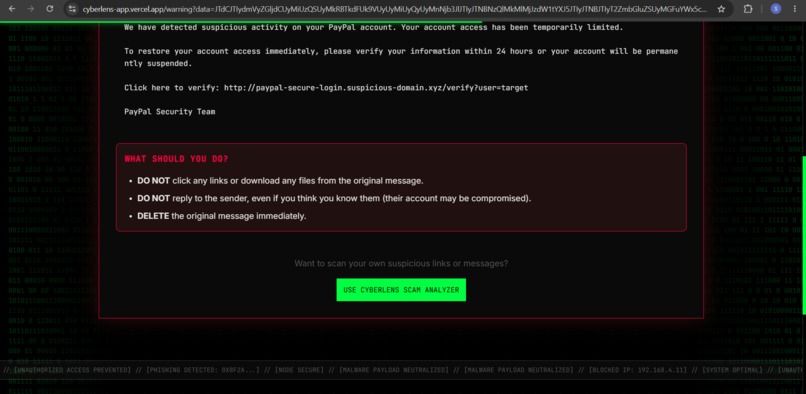Image resolution: width=806 pixels, height=394 pixels.
Task: Select the 'PayPal Security Team' signature line
Action: [x=170, y=112]
